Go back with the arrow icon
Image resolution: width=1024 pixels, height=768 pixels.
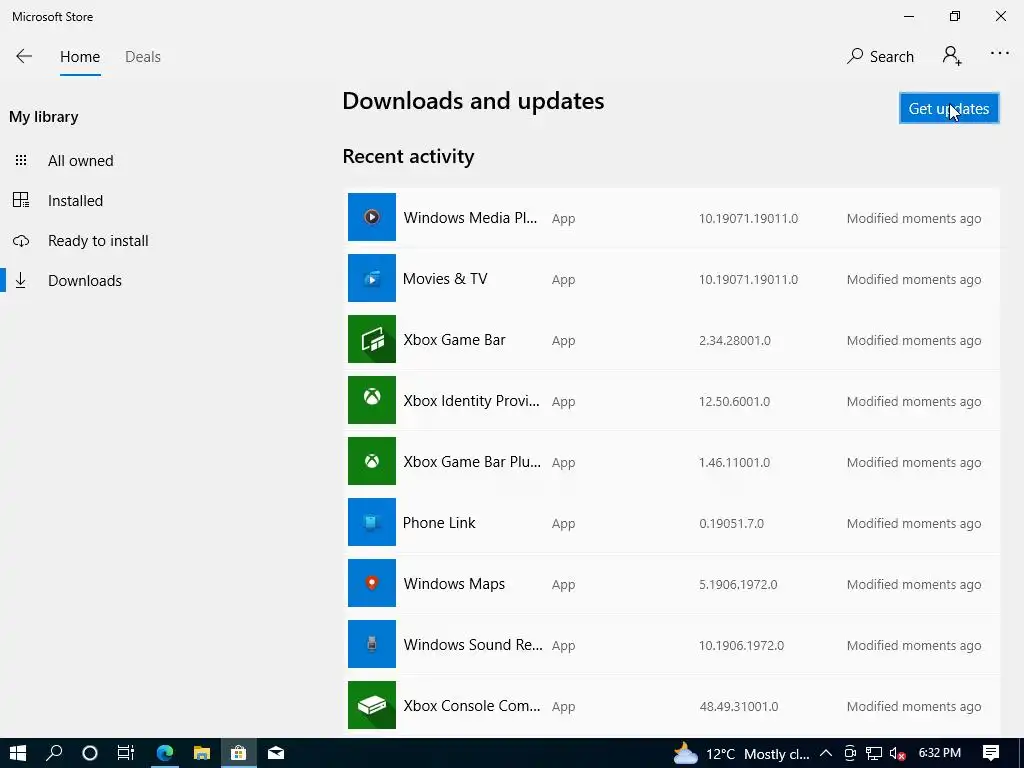tap(24, 56)
